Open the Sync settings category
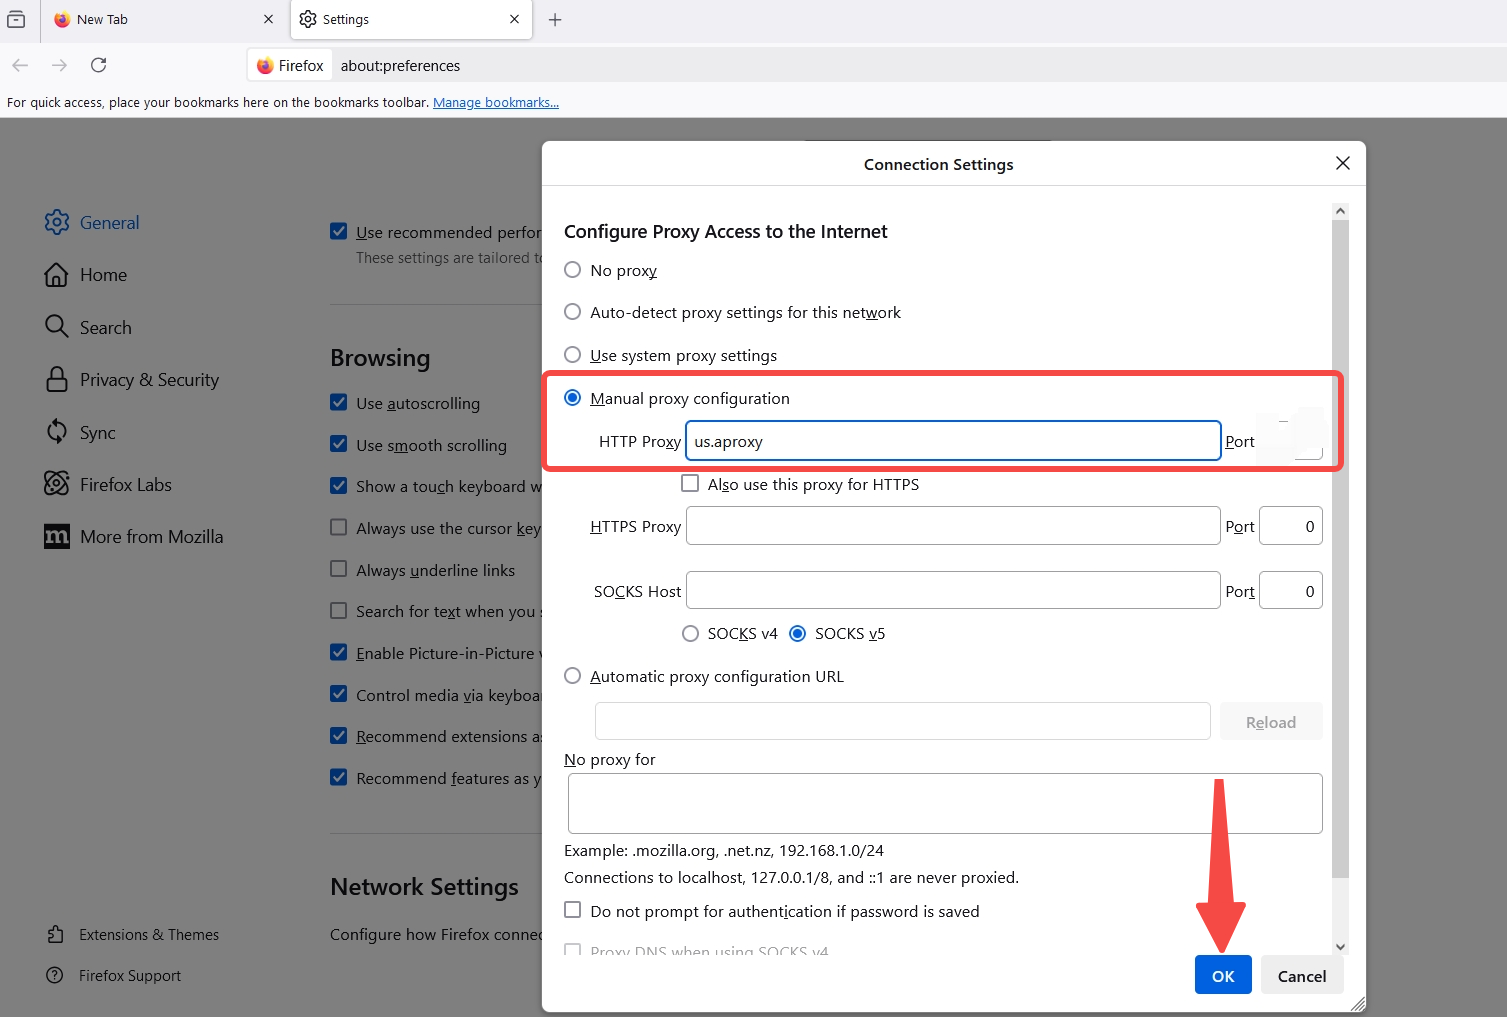The width and height of the screenshot is (1507, 1017). [x=80, y=432]
